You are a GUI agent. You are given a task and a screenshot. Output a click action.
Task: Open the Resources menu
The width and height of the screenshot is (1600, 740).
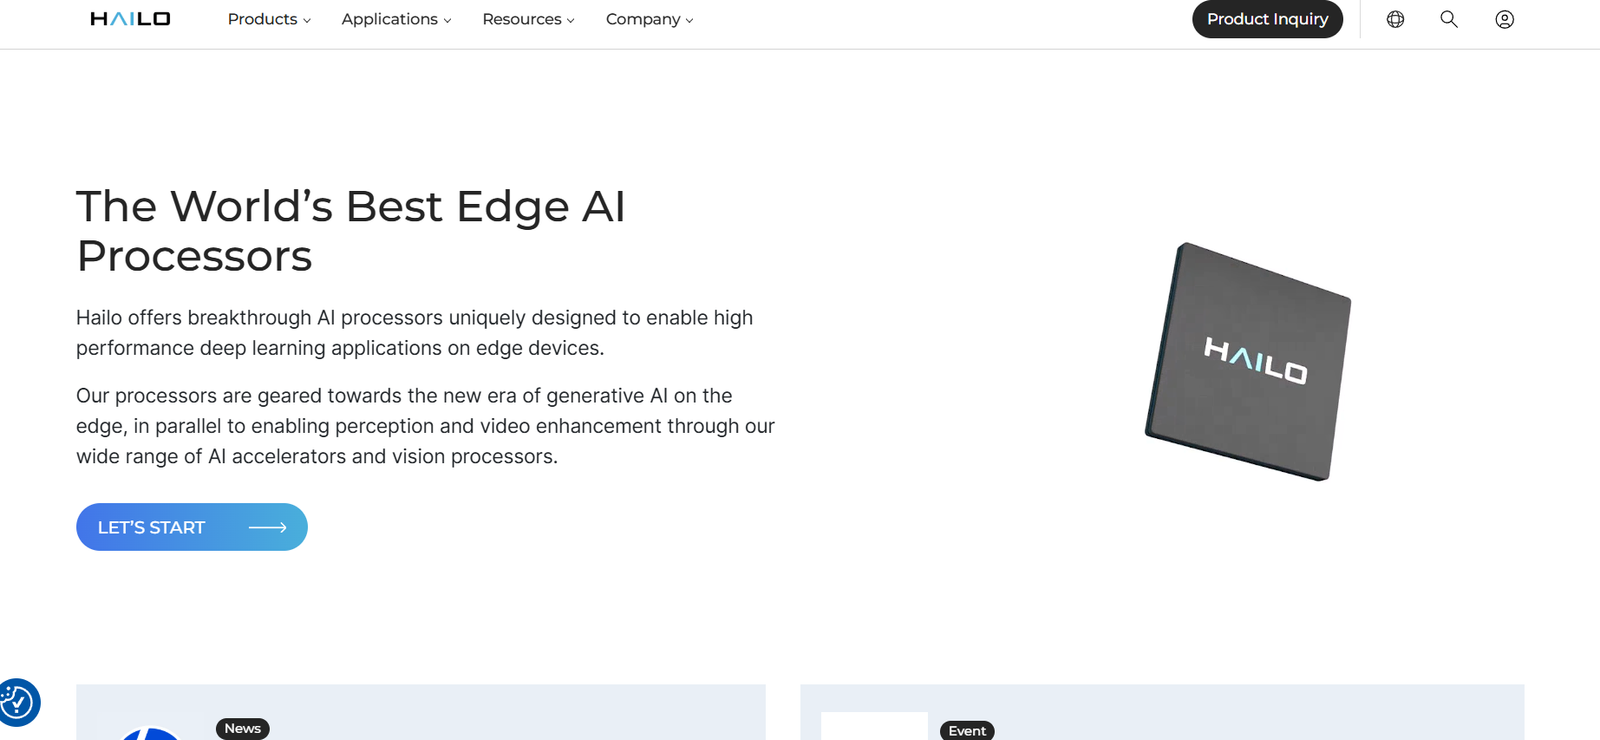point(527,19)
